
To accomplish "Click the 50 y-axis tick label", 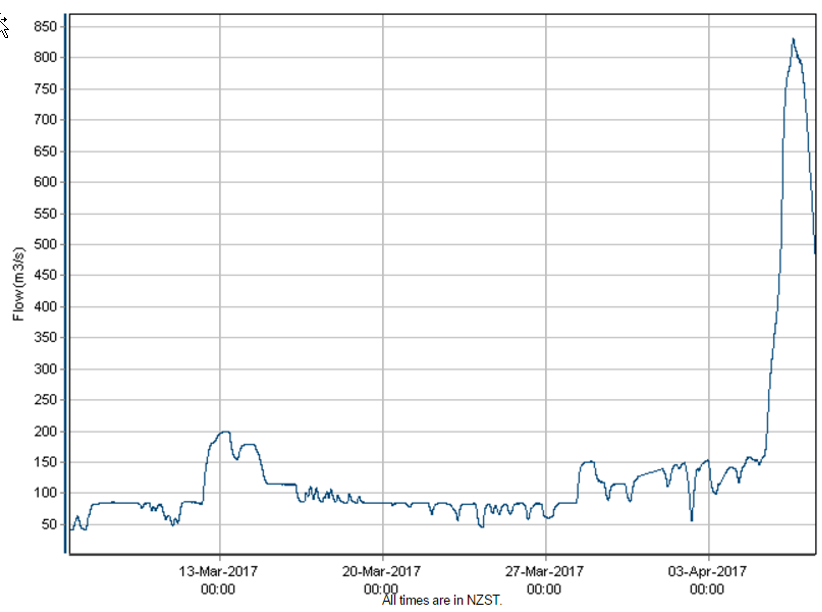I will (x=47, y=525).
